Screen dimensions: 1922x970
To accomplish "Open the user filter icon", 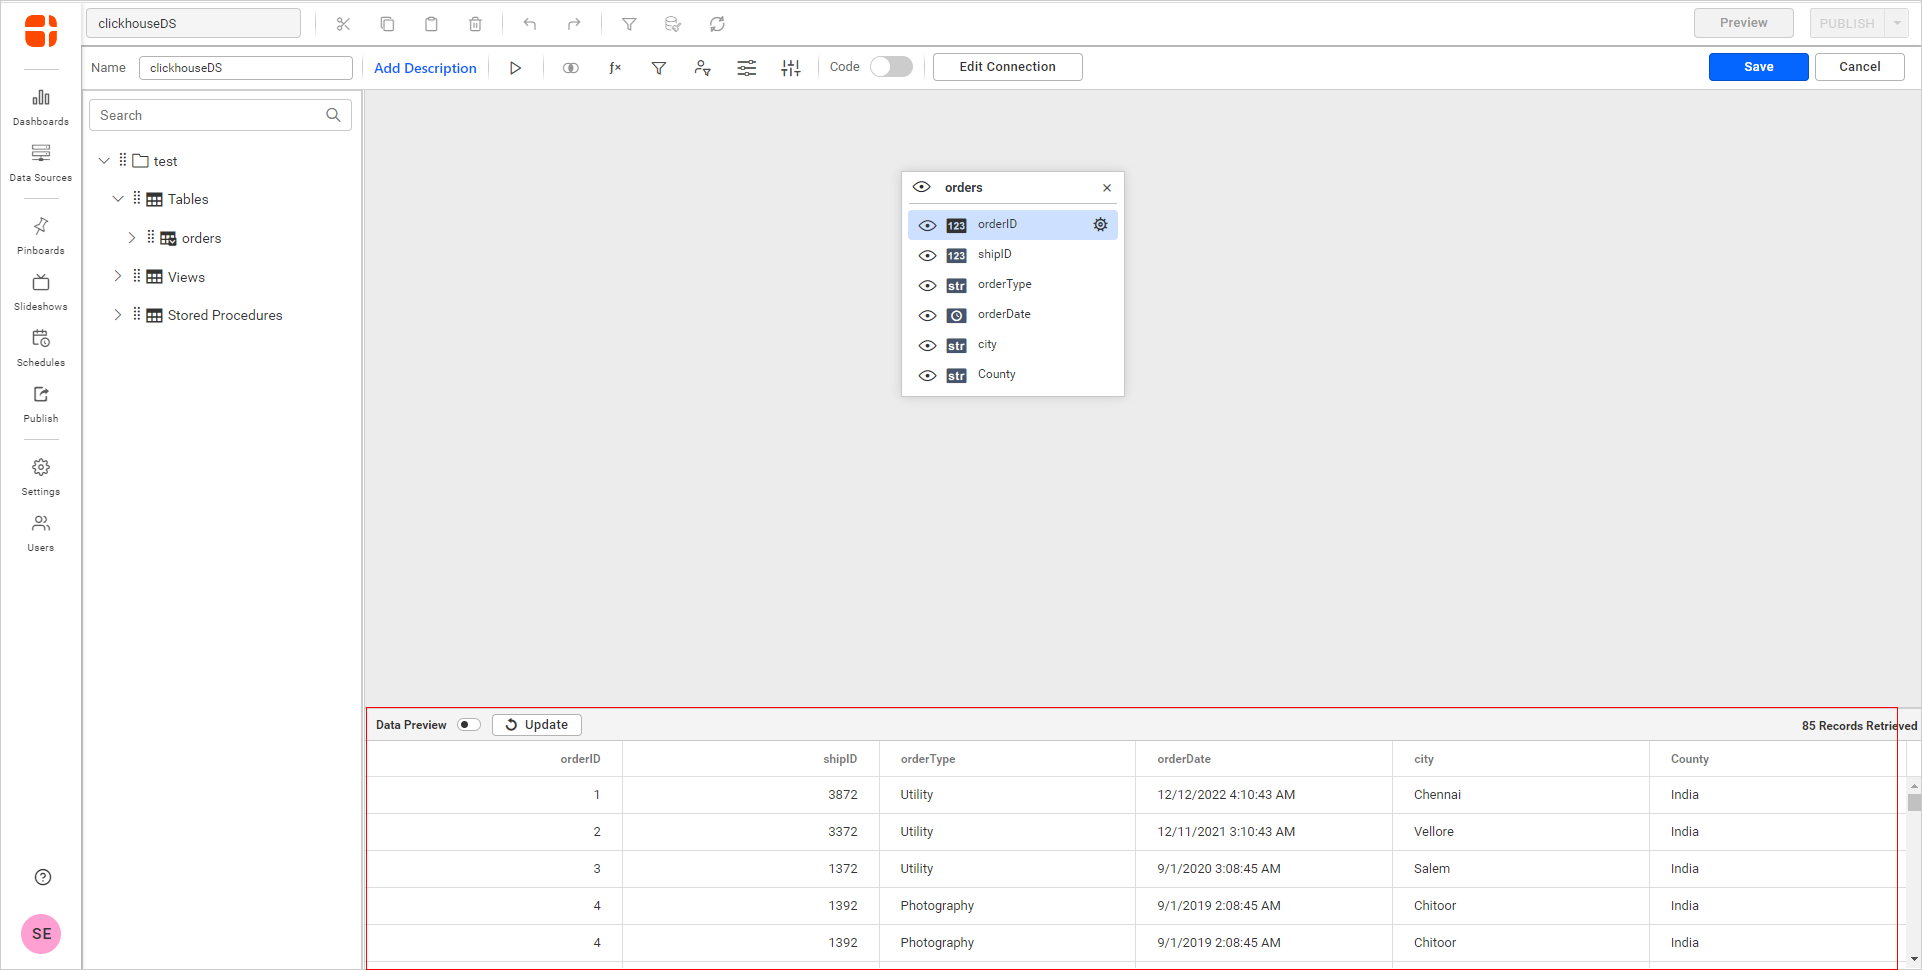I will pyautogui.click(x=703, y=68).
